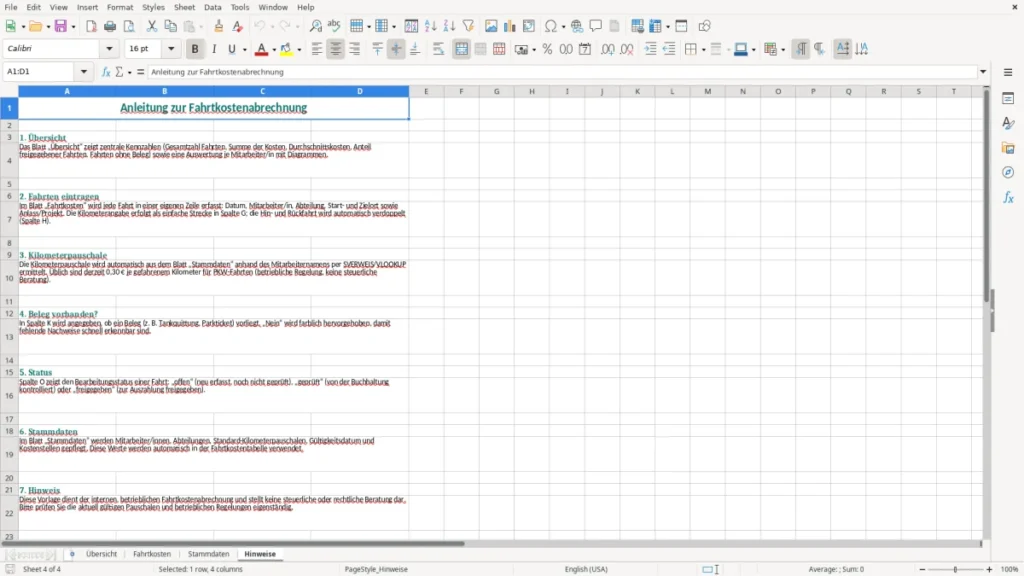The width and height of the screenshot is (1024, 576).
Task: Click the zoom slider handle
Action: (x=955, y=569)
